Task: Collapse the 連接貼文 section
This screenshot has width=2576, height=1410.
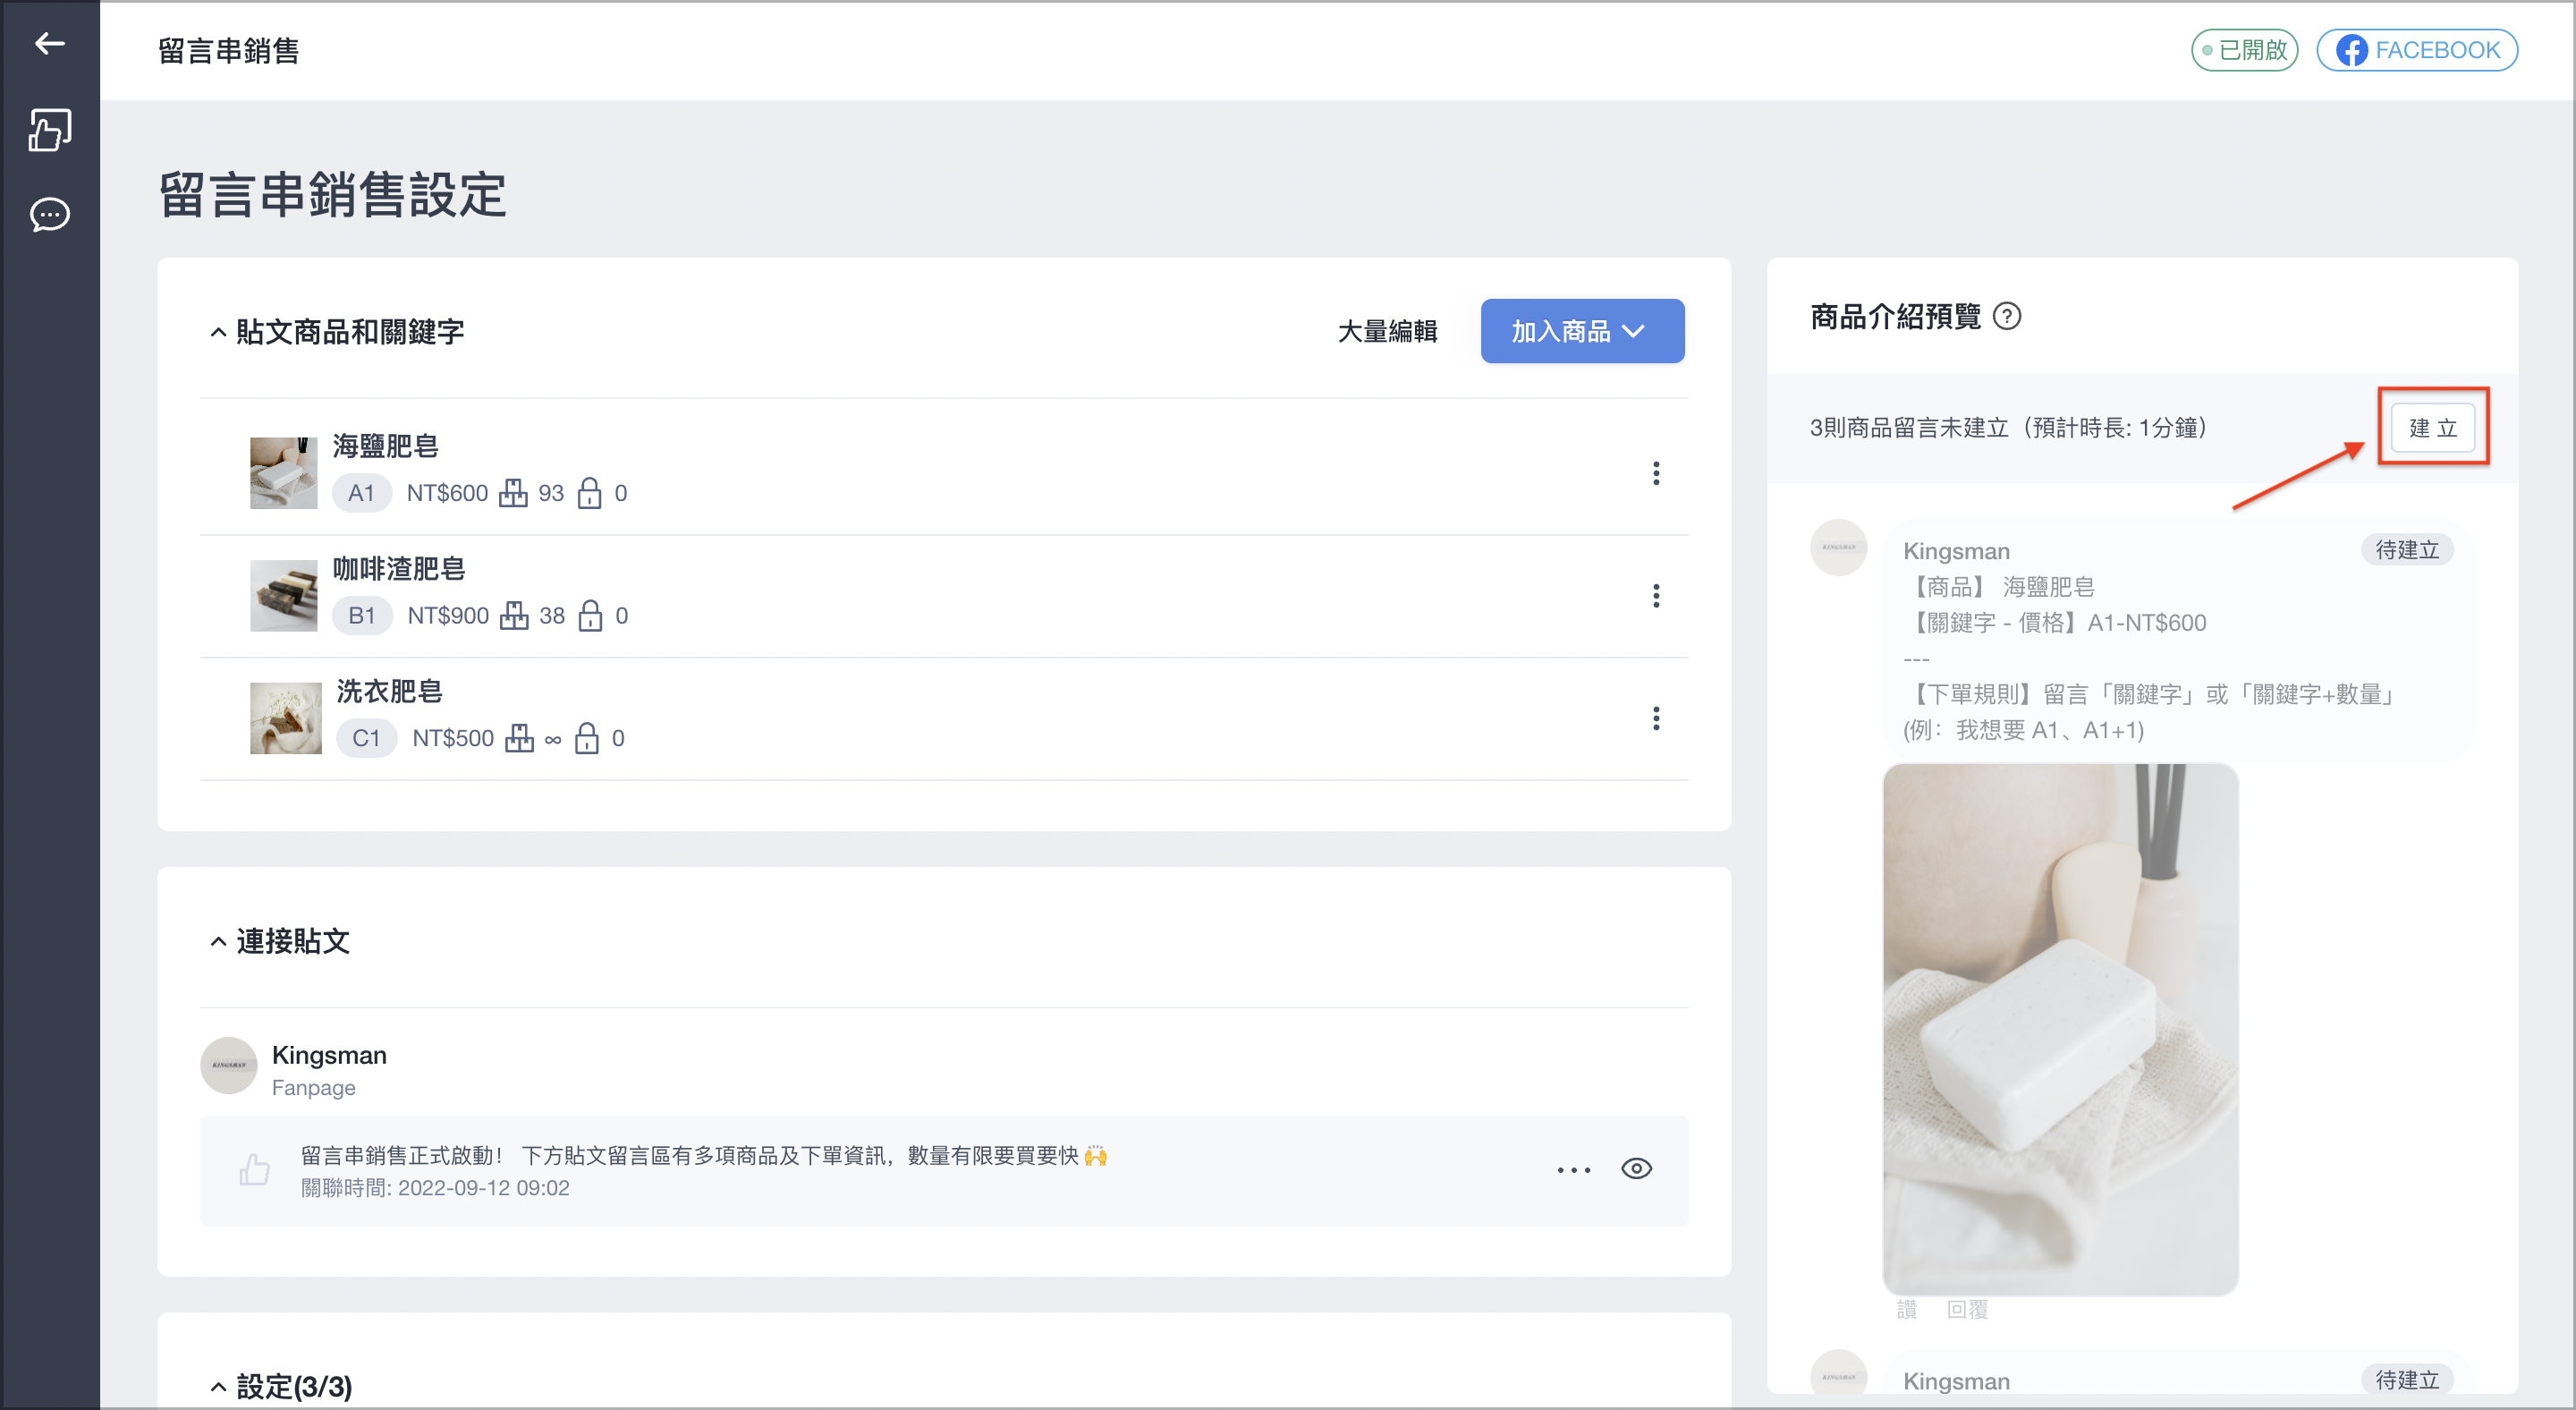Action: coord(218,942)
